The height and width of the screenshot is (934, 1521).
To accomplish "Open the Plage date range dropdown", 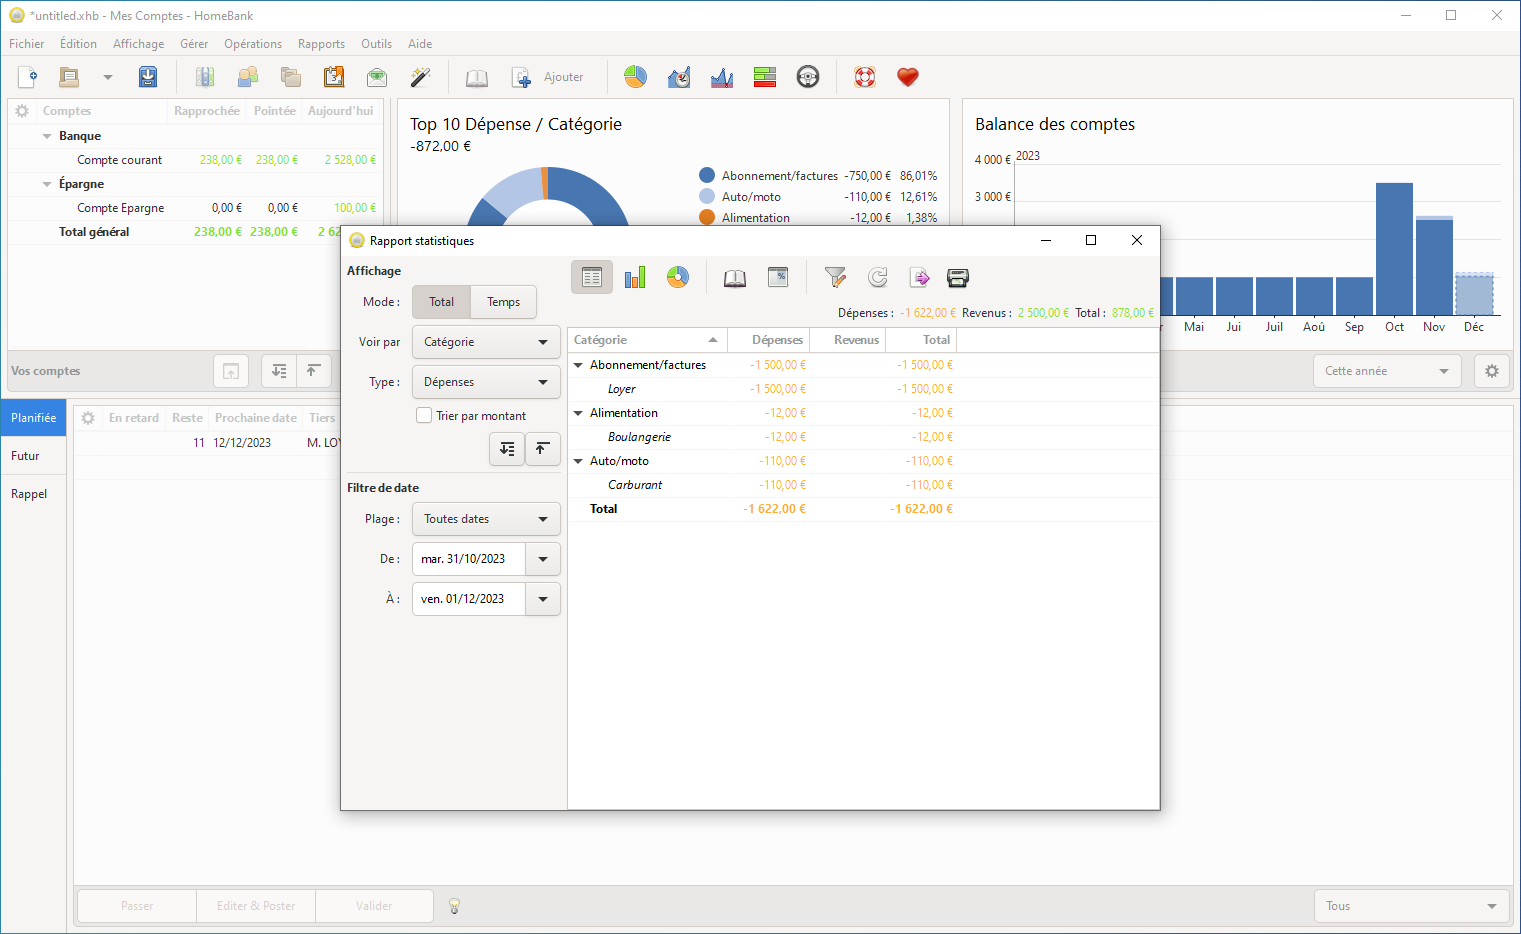I will tap(486, 519).
